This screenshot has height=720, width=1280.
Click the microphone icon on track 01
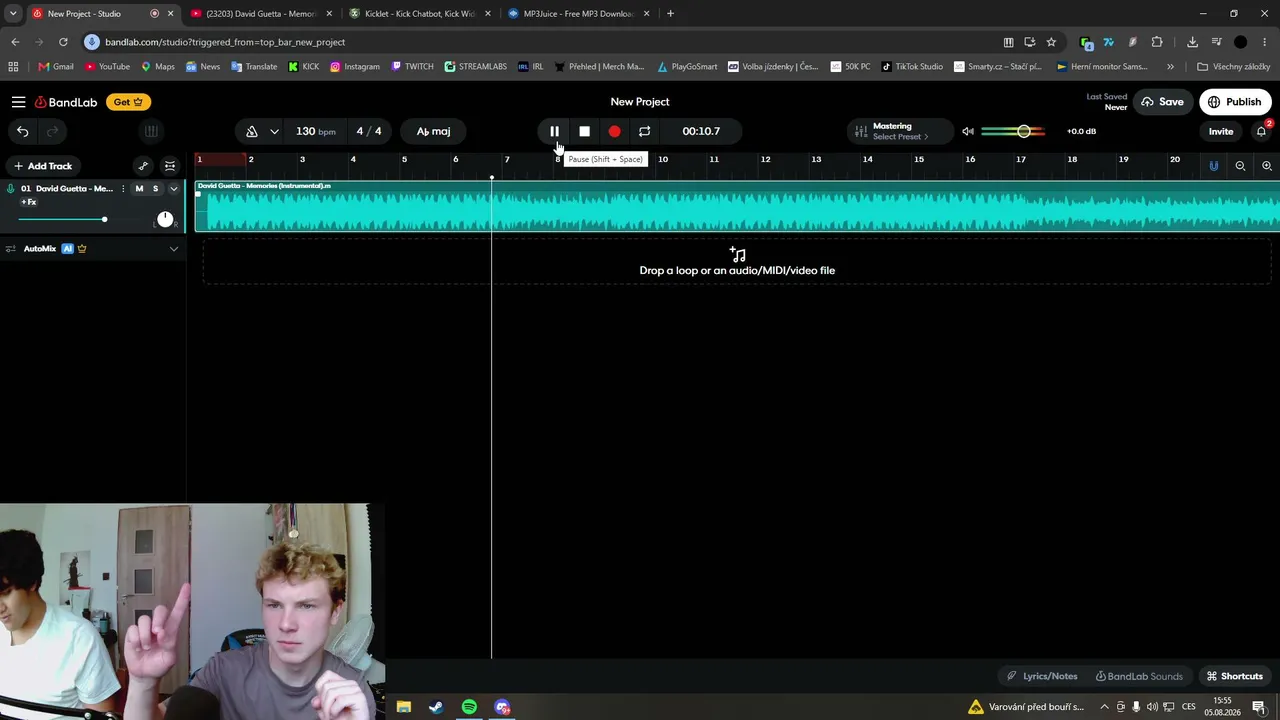coord(10,189)
